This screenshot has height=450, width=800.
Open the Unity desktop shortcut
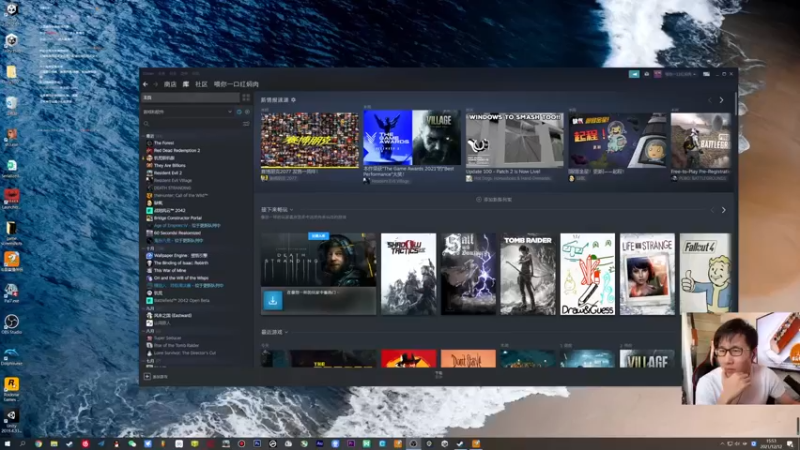(11, 419)
